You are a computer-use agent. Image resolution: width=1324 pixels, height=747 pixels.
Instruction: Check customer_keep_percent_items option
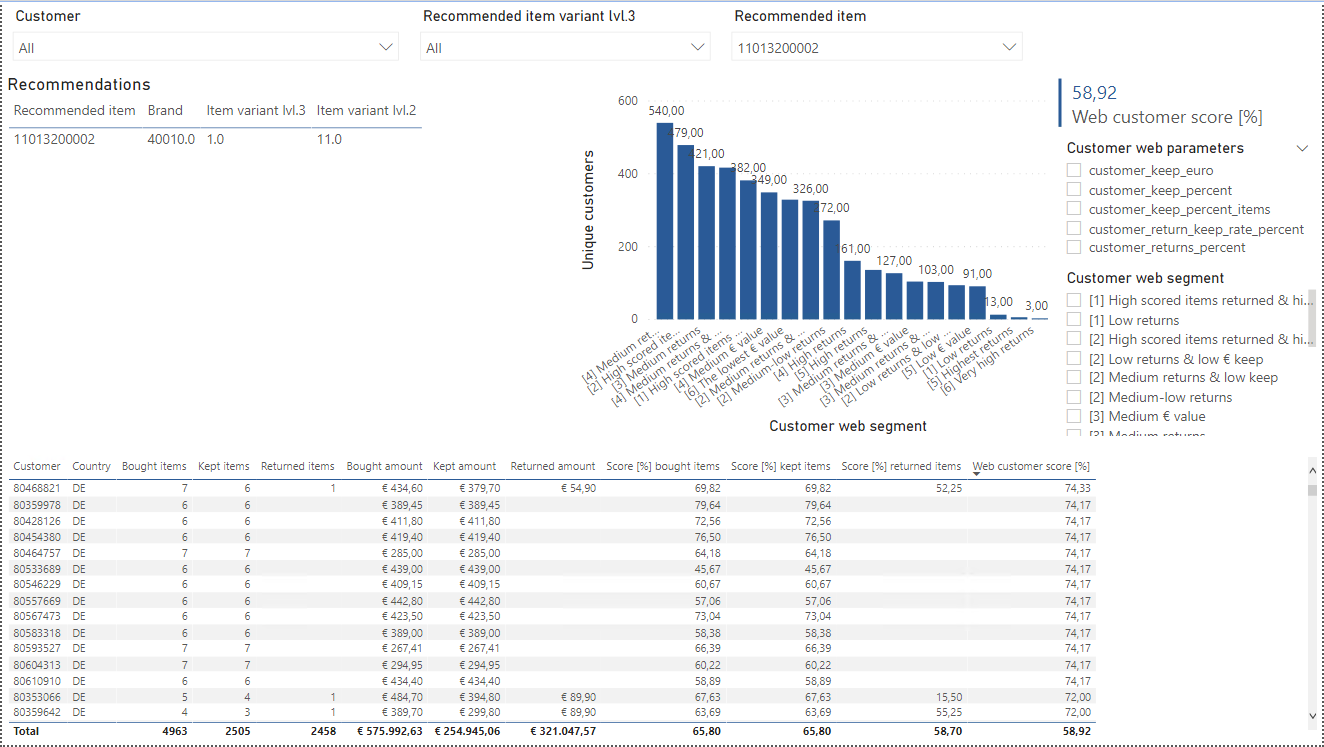[x=1074, y=208]
